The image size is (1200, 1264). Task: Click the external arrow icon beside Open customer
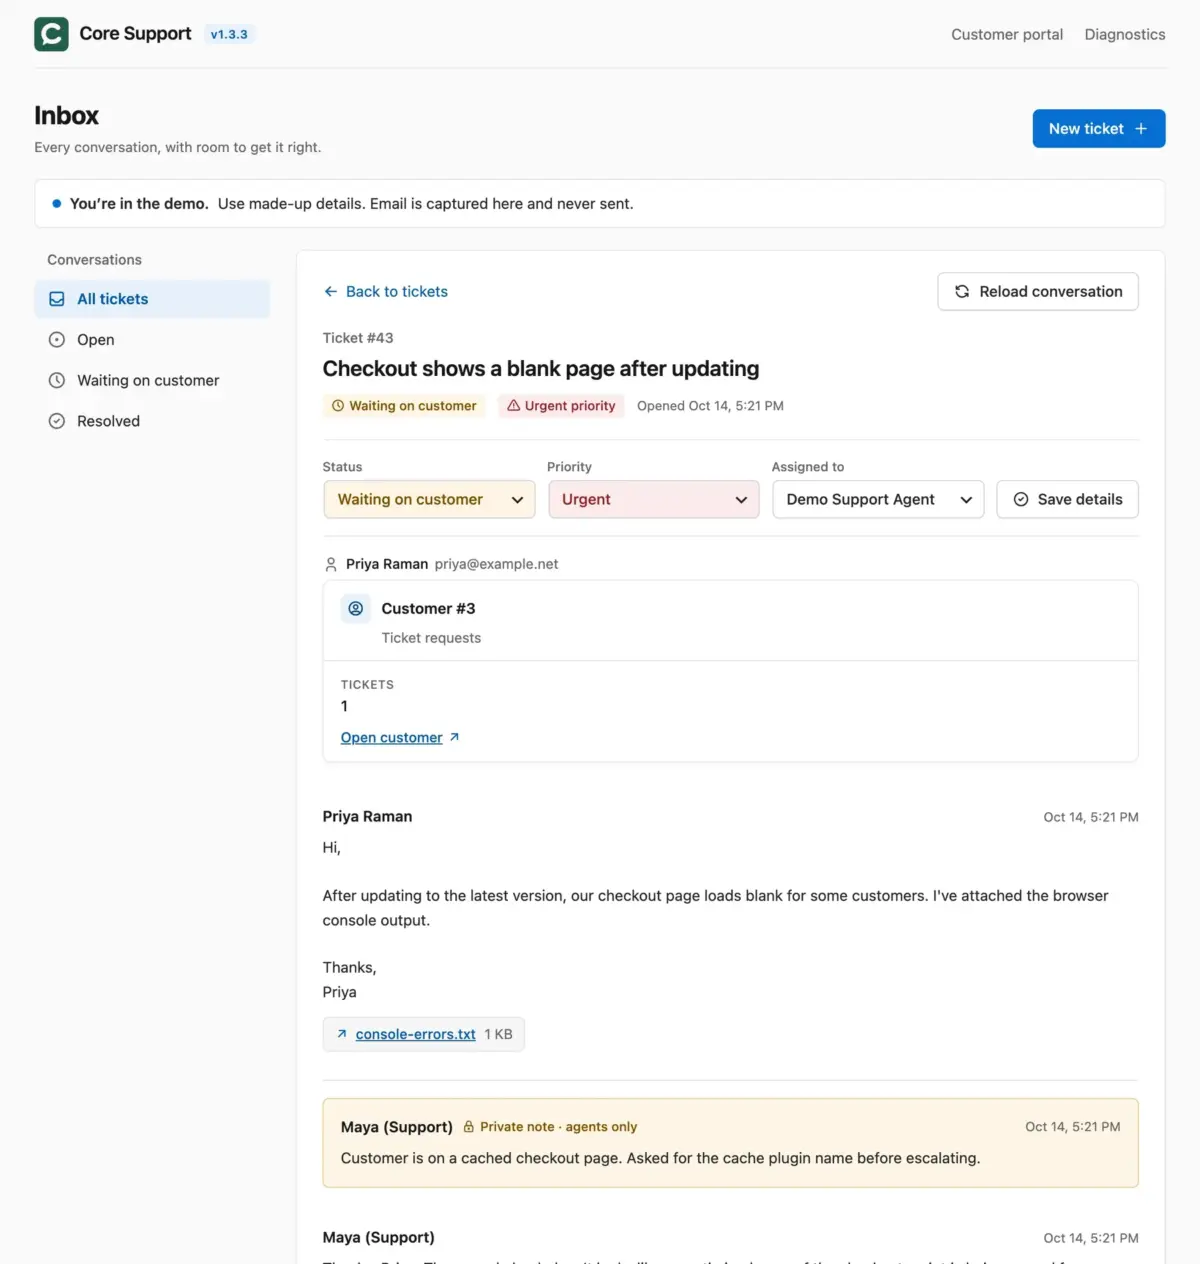(454, 738)
